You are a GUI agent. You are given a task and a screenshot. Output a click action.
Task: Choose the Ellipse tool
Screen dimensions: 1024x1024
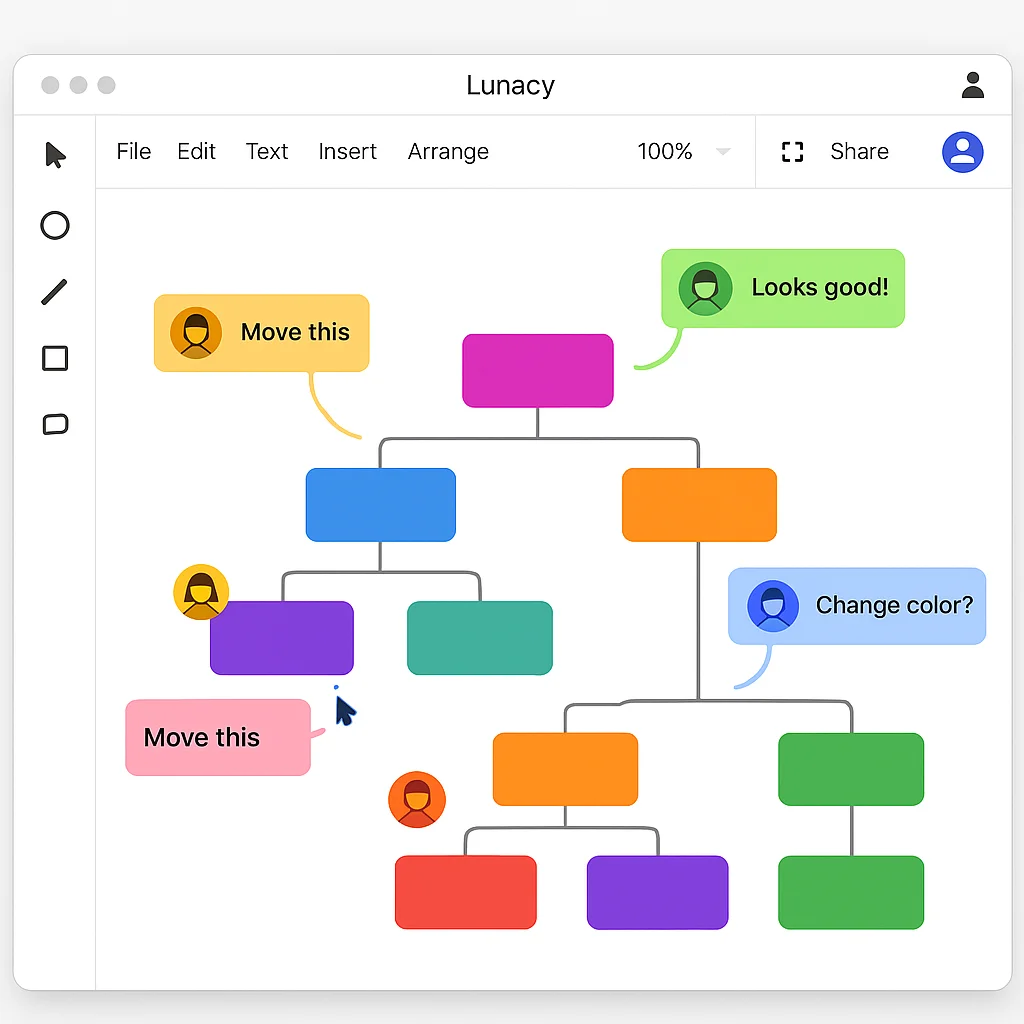(54, 225)
